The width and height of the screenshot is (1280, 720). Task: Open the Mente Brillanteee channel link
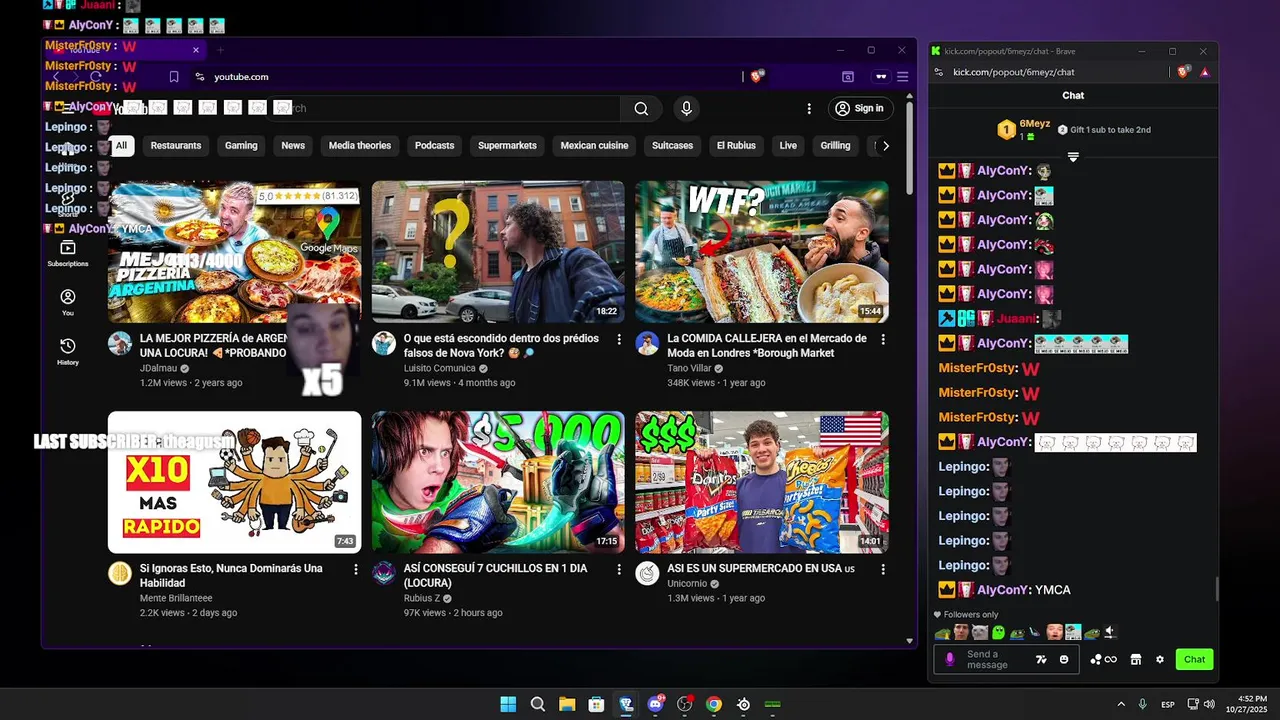pyautogui.click(x=176, y=598)
